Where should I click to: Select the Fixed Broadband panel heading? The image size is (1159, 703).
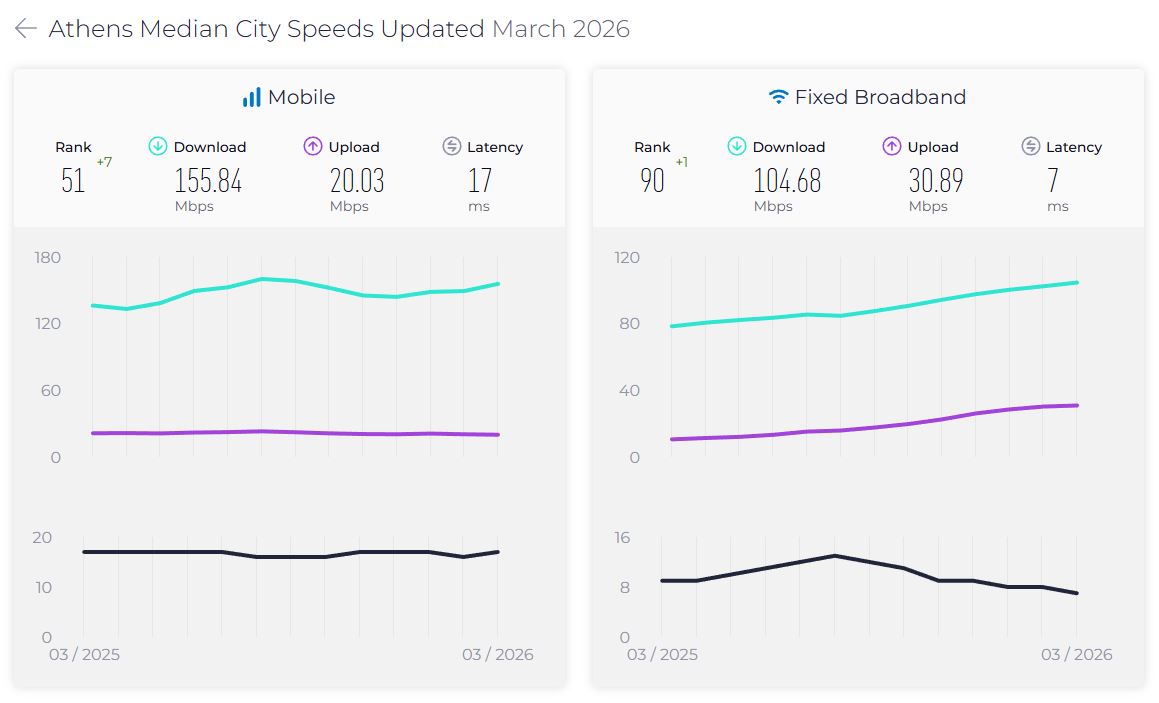pyautogui.click(x=880, y=97)
